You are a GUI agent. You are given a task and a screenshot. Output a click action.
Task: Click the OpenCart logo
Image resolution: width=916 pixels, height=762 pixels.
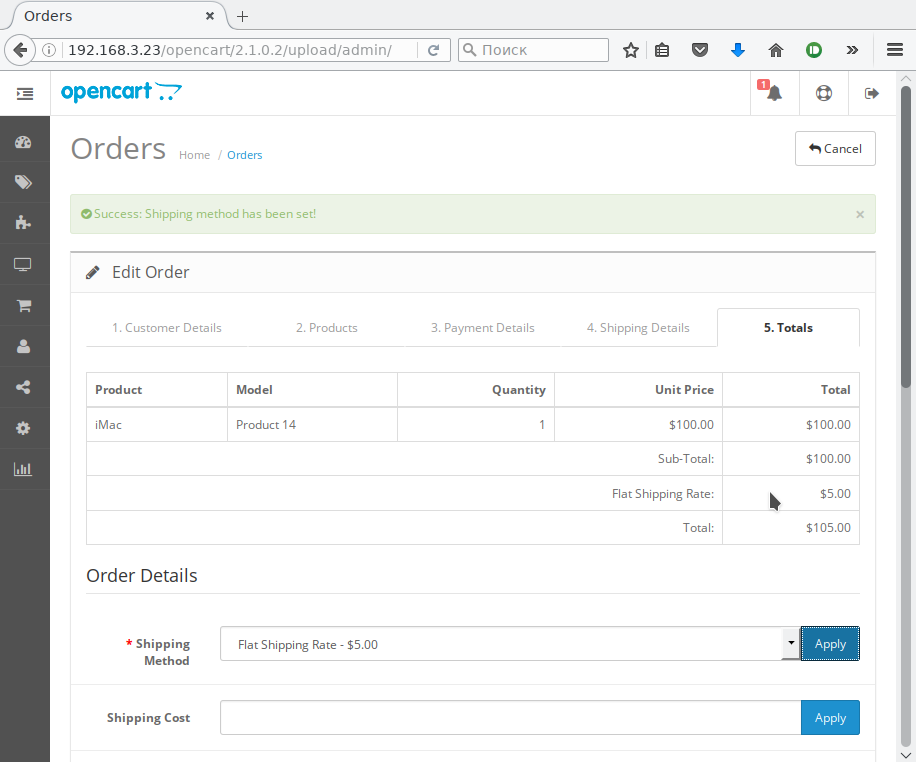pyautogui.click(x=122, y=92)
